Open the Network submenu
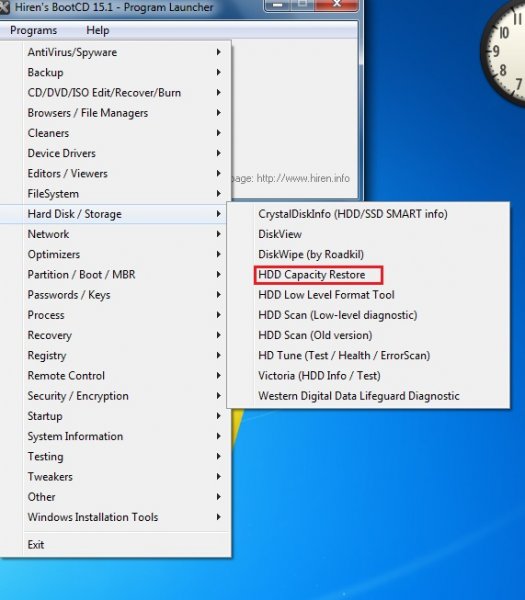 [115, 234]
